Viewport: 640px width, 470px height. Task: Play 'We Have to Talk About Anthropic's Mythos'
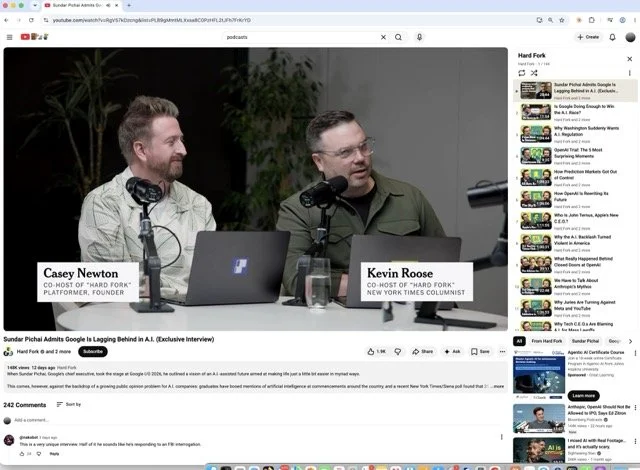pyautogui.click(x=576, y=286)
